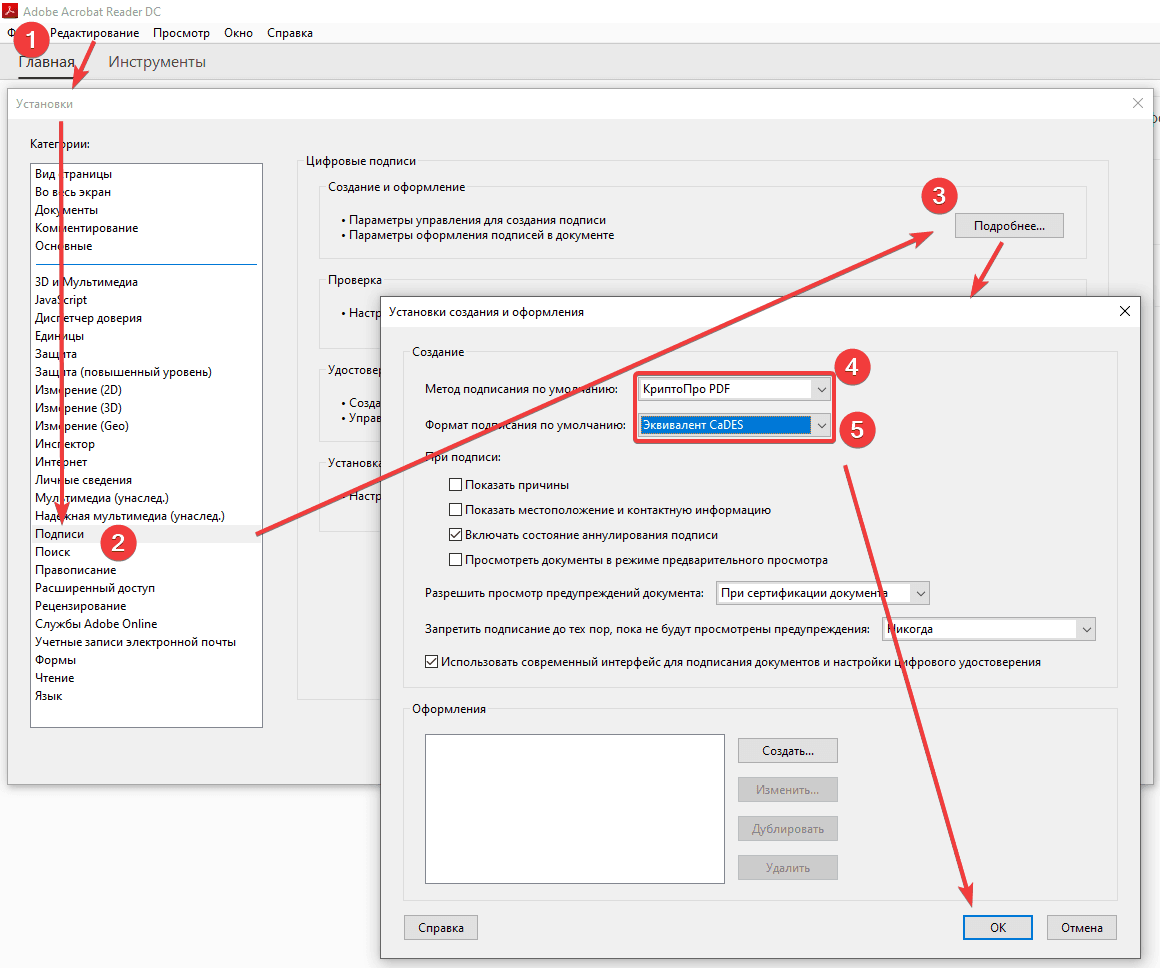The width and height of the screenshot is (1160, 968).
Task: Open the КриптоПро PDF signing method dropdown
Action: coord(821,389)
